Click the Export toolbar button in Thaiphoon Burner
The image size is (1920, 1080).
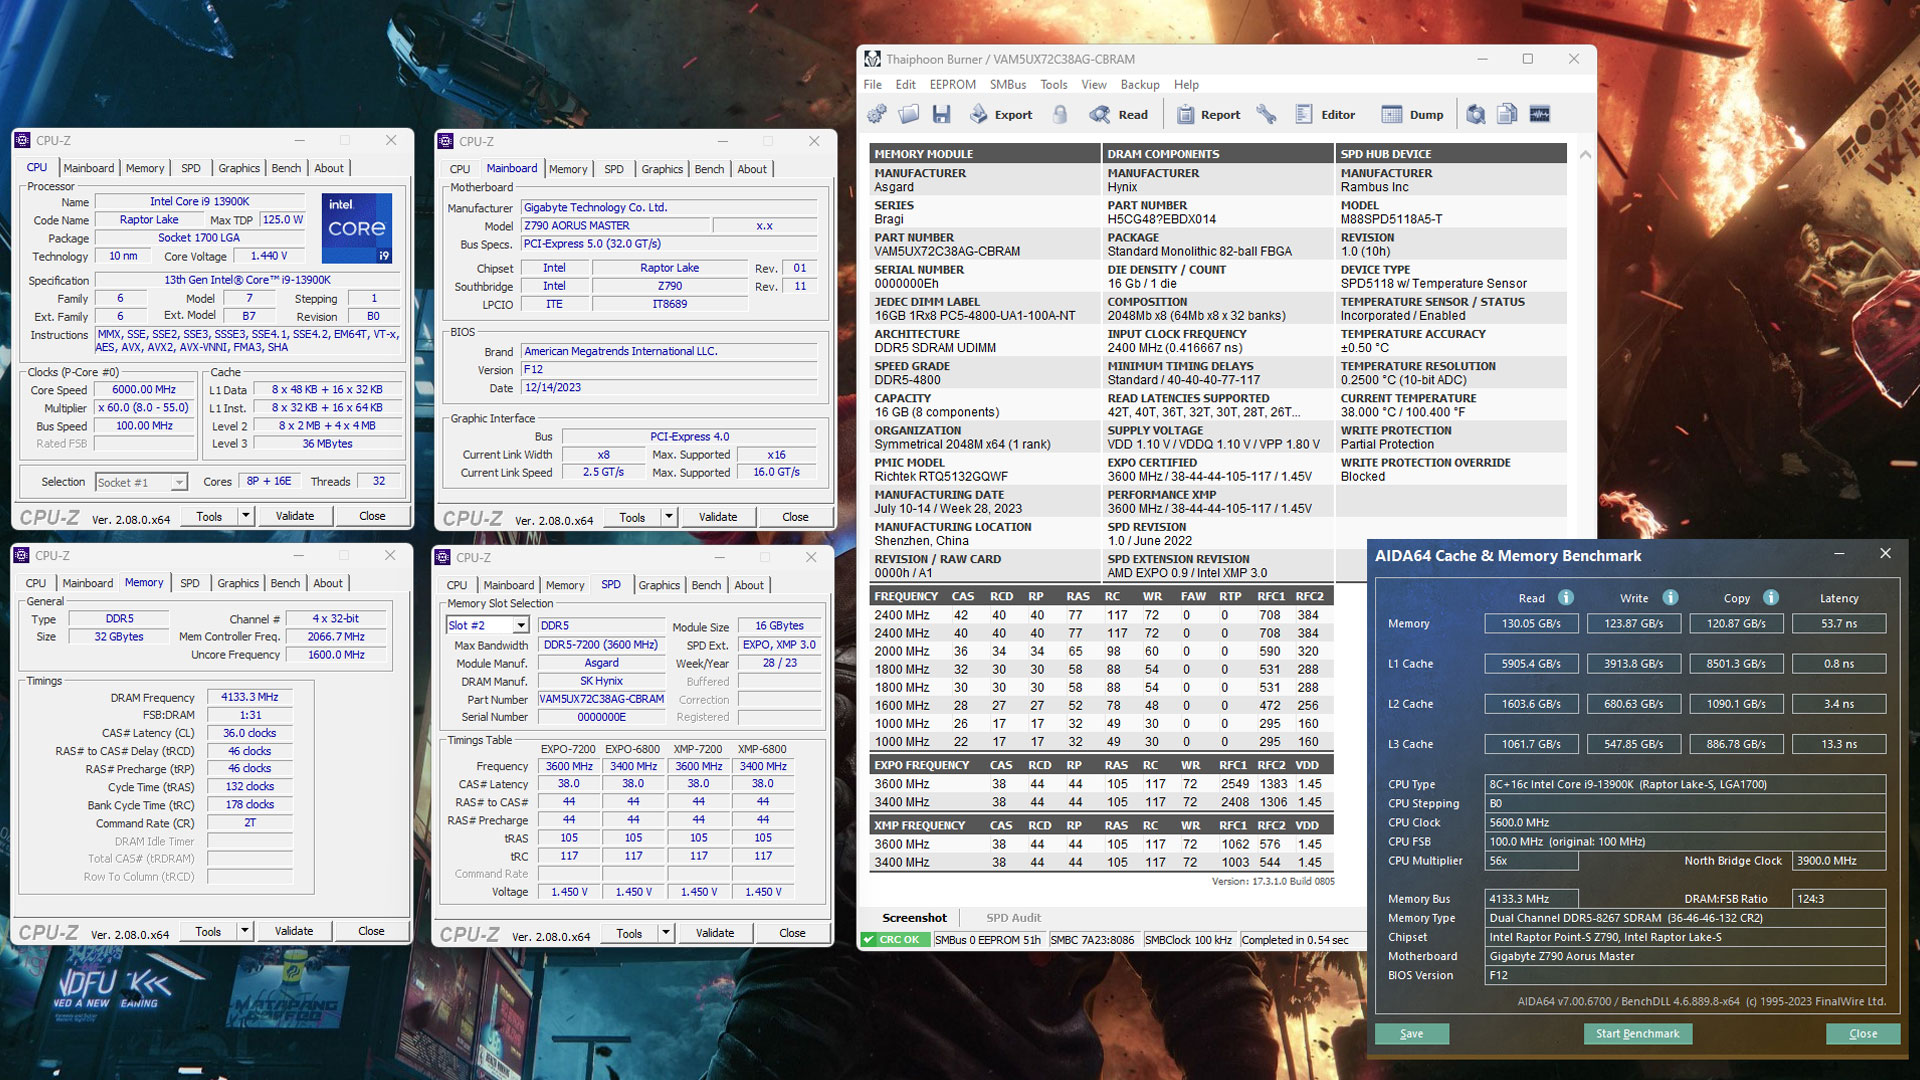(x=1001, y=114)
